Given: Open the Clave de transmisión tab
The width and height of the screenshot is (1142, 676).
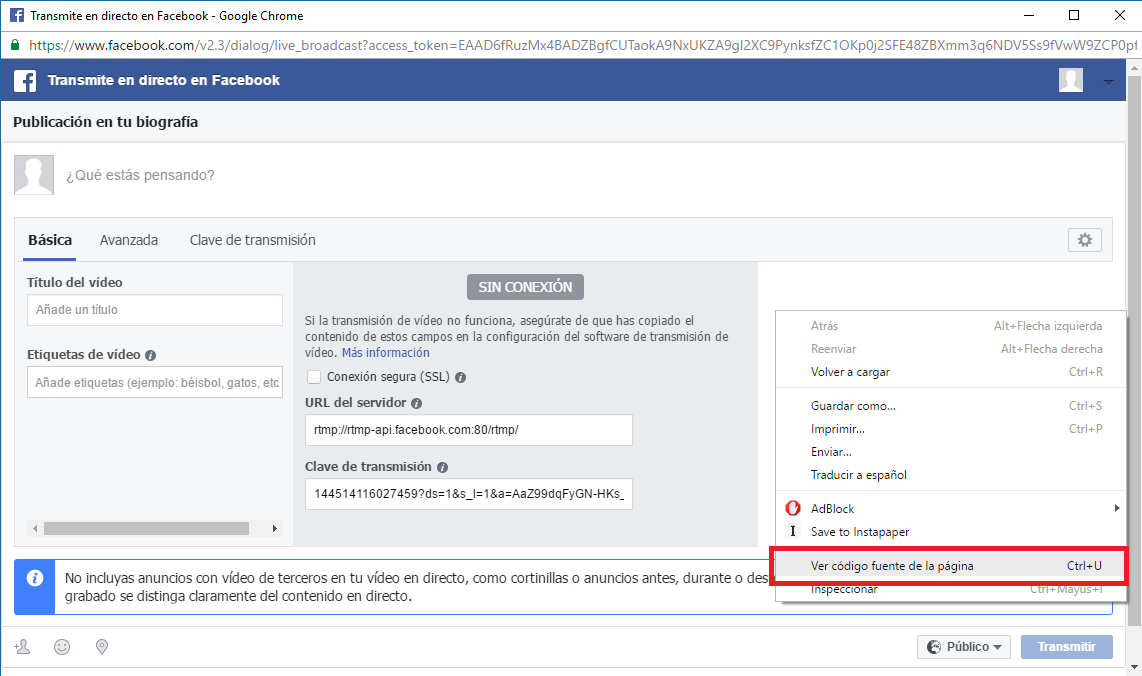Looking at the screenshot, I should [x=253, y=240].
